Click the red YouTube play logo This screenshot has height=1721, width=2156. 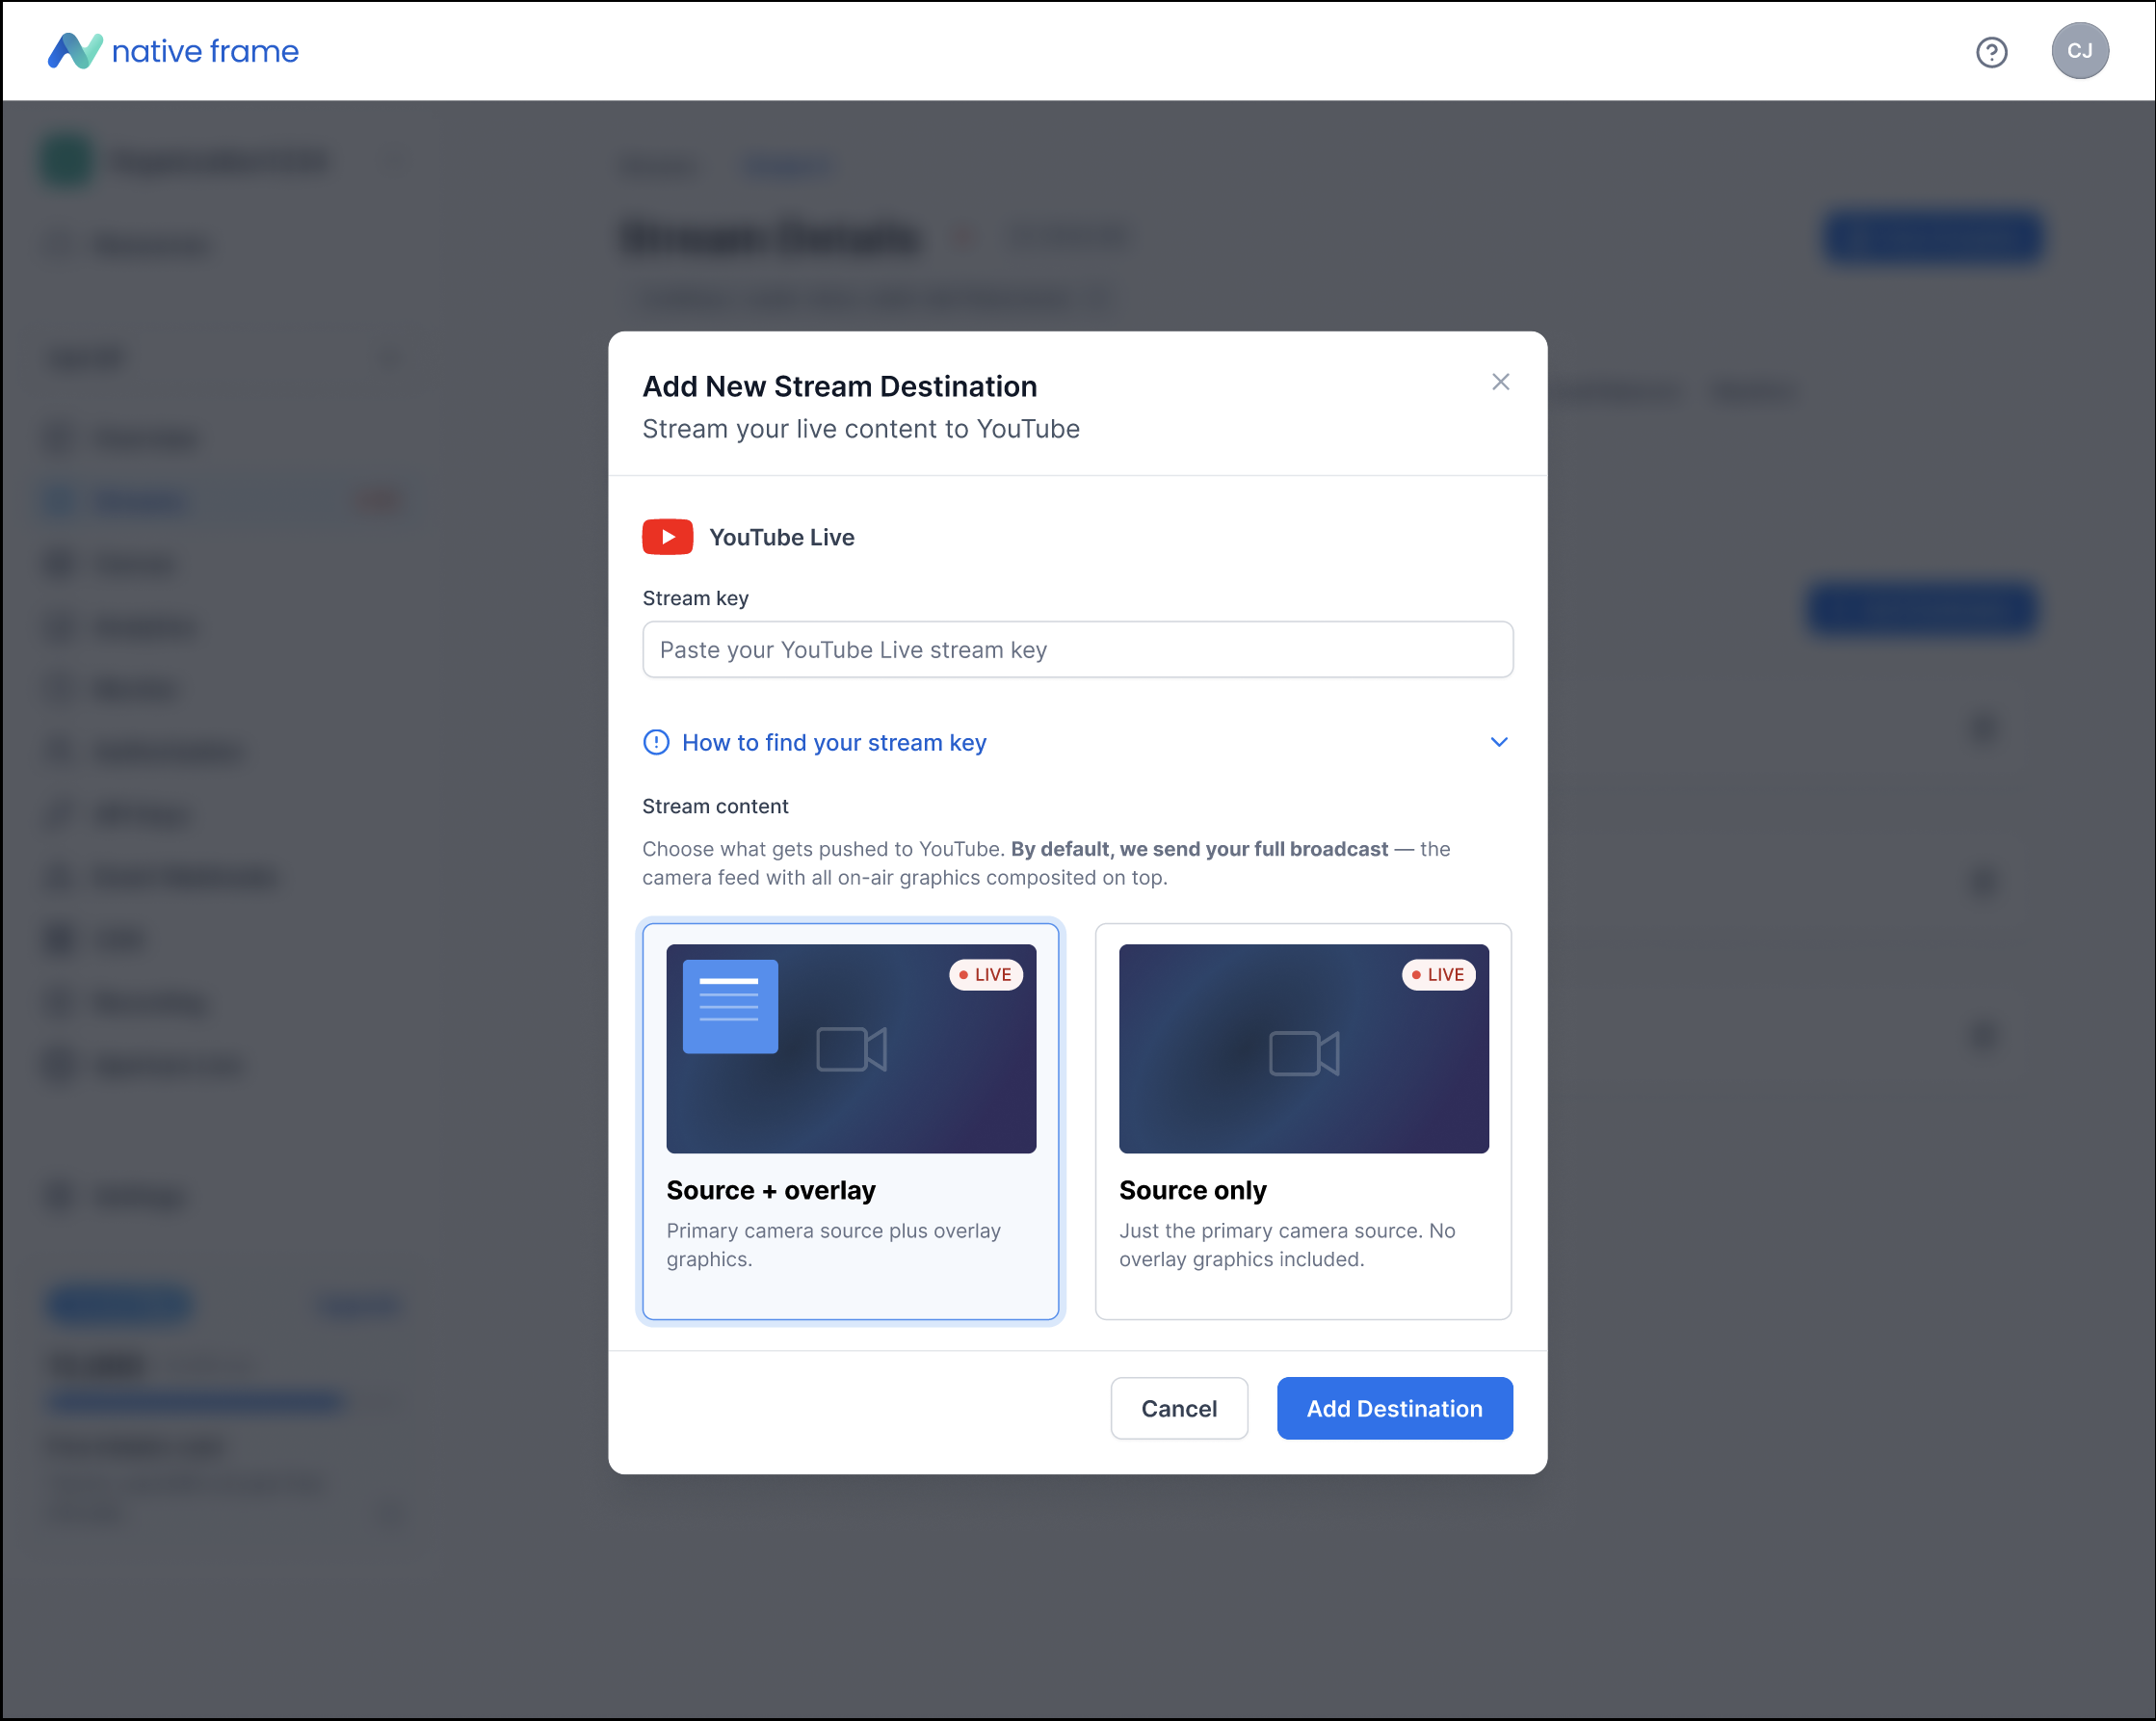[667, 537]
